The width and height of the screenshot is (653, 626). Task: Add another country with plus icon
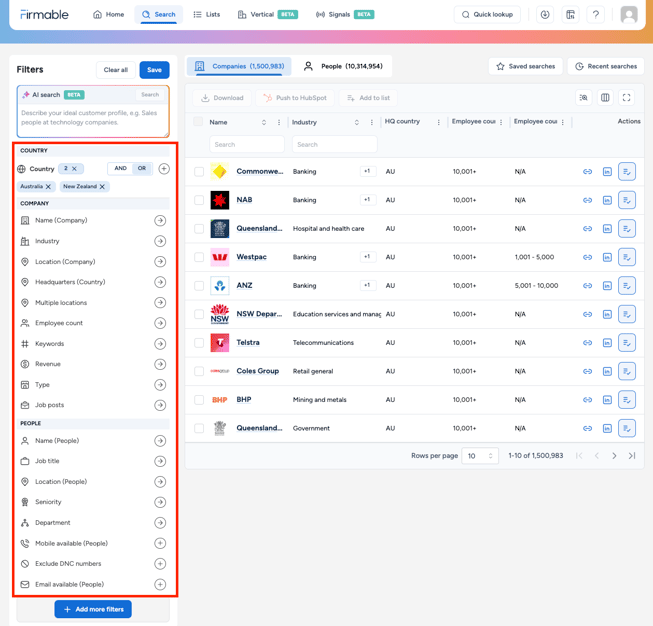click(x=164, y=169)
